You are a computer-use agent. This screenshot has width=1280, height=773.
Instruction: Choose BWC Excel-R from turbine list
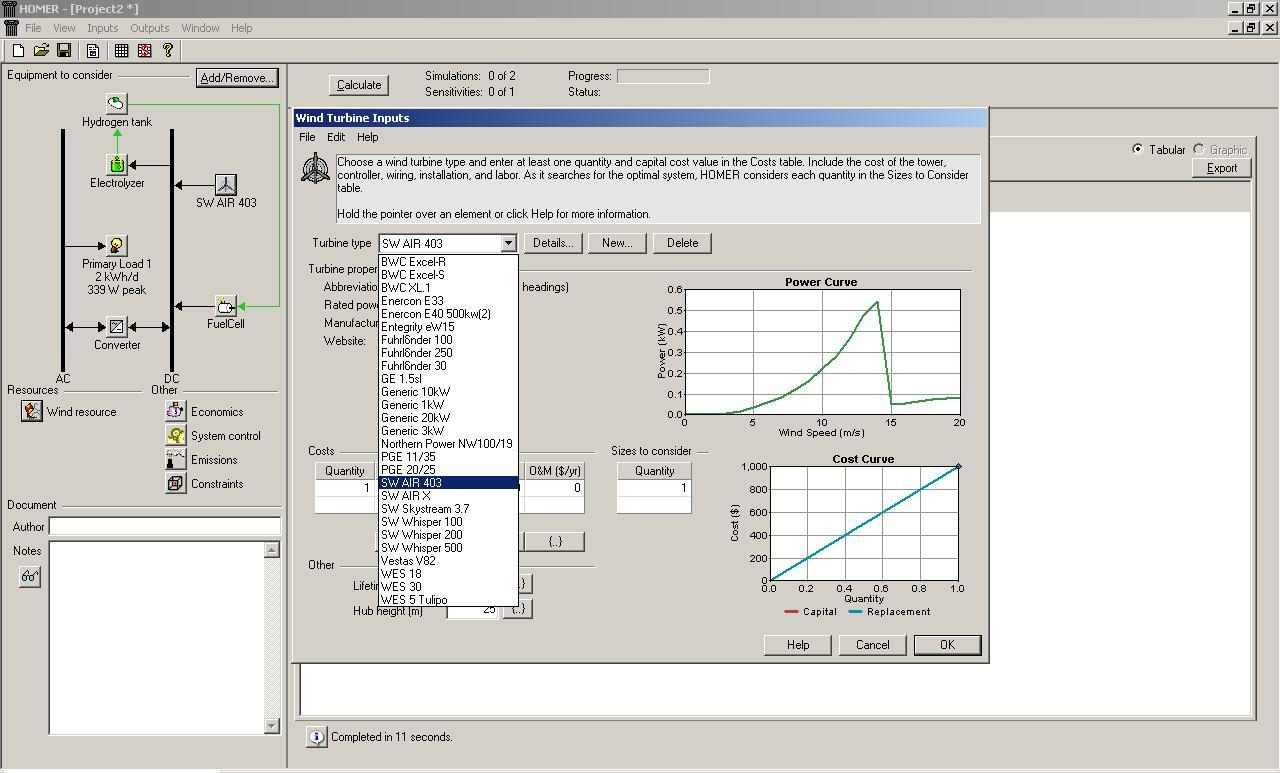click(448, 262)
